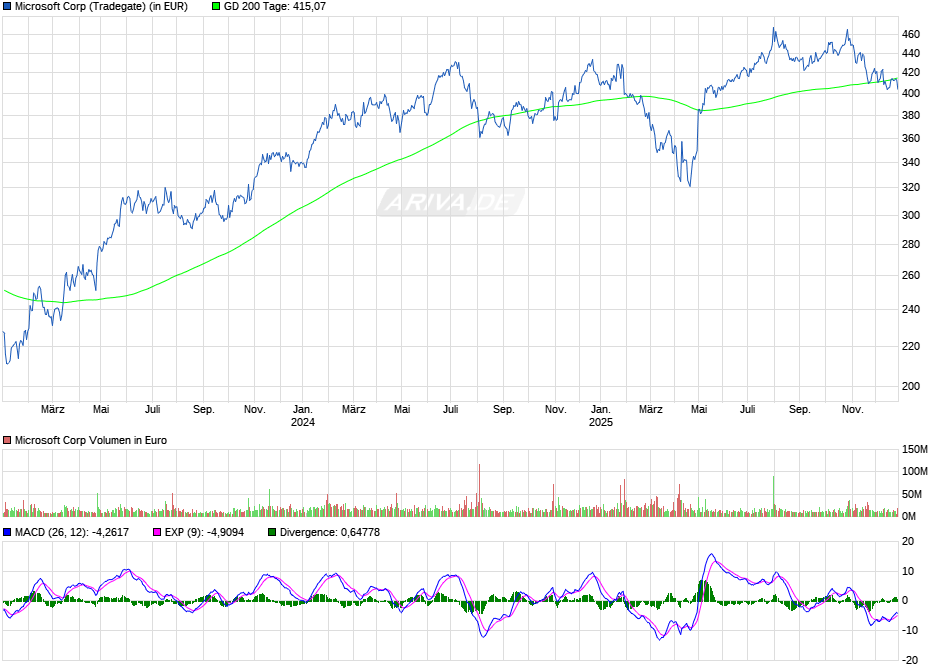The width and height of the screenshot is (940, 670).
Task: Click the blue Microsoft Corp legend swatch
Action: pos(7,7)
